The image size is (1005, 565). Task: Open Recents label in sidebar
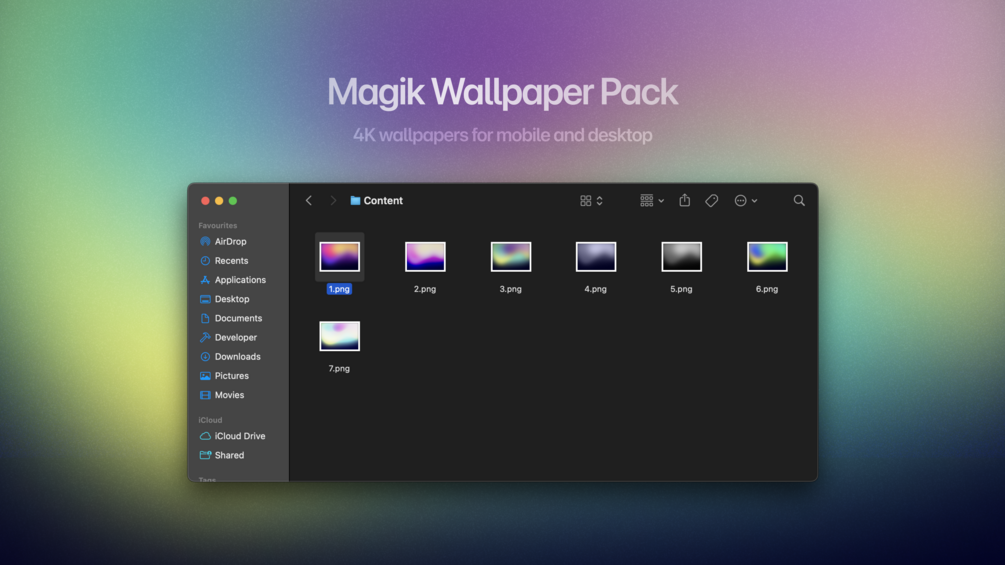[231, 261]
